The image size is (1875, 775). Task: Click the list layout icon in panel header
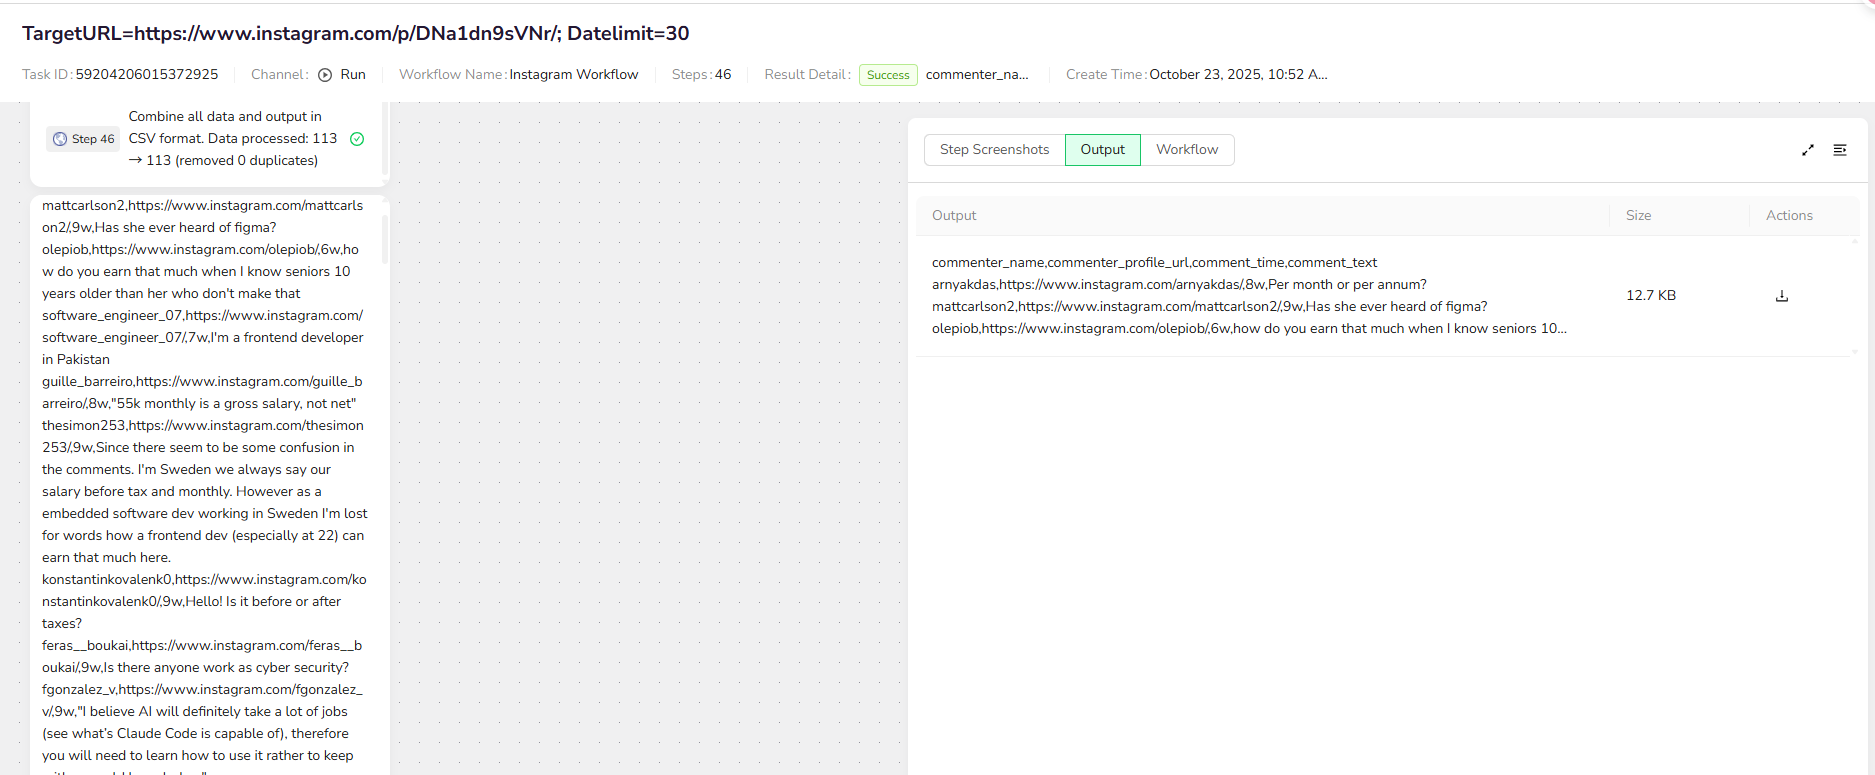point(1839,150)
